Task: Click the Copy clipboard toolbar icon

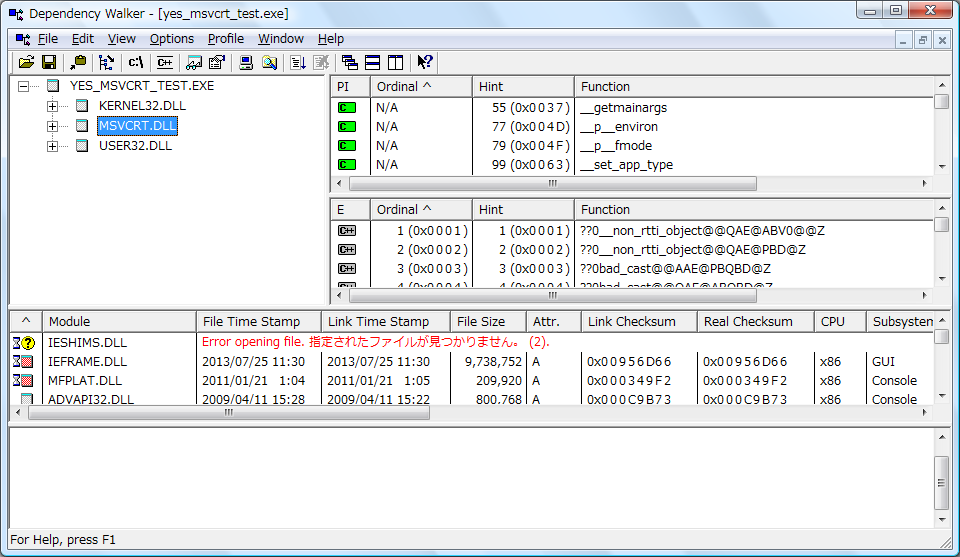Action: [79, 62]
